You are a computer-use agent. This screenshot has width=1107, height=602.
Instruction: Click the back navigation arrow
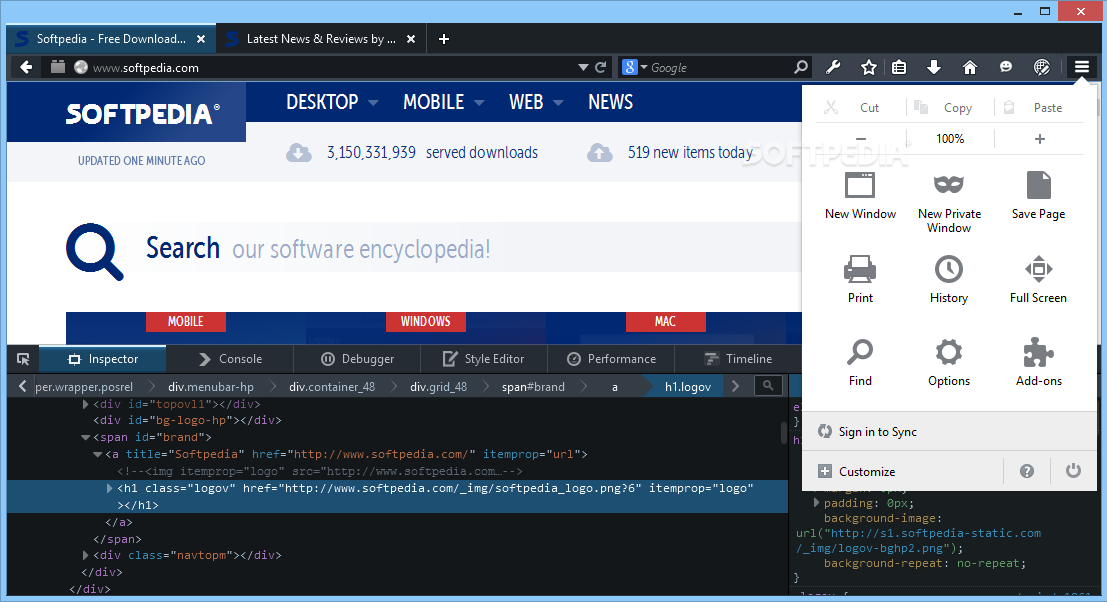pos(26,67)
